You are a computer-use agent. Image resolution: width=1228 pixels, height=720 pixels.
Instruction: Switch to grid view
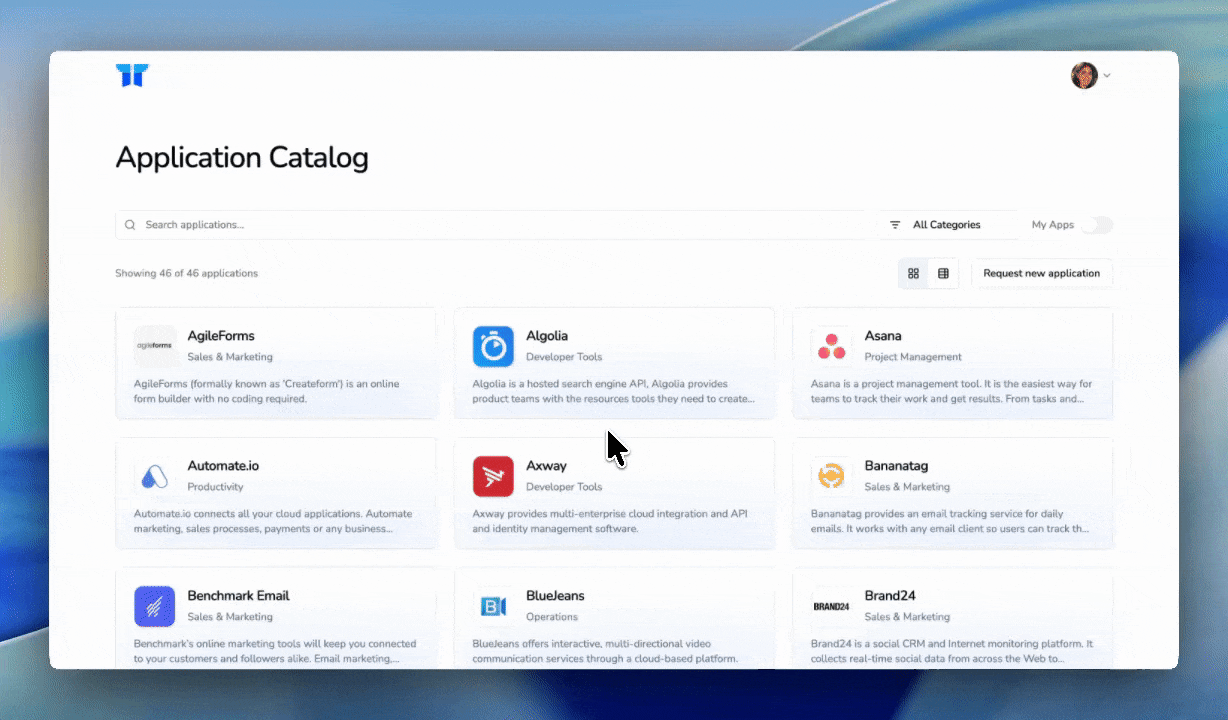click(913, 273)
